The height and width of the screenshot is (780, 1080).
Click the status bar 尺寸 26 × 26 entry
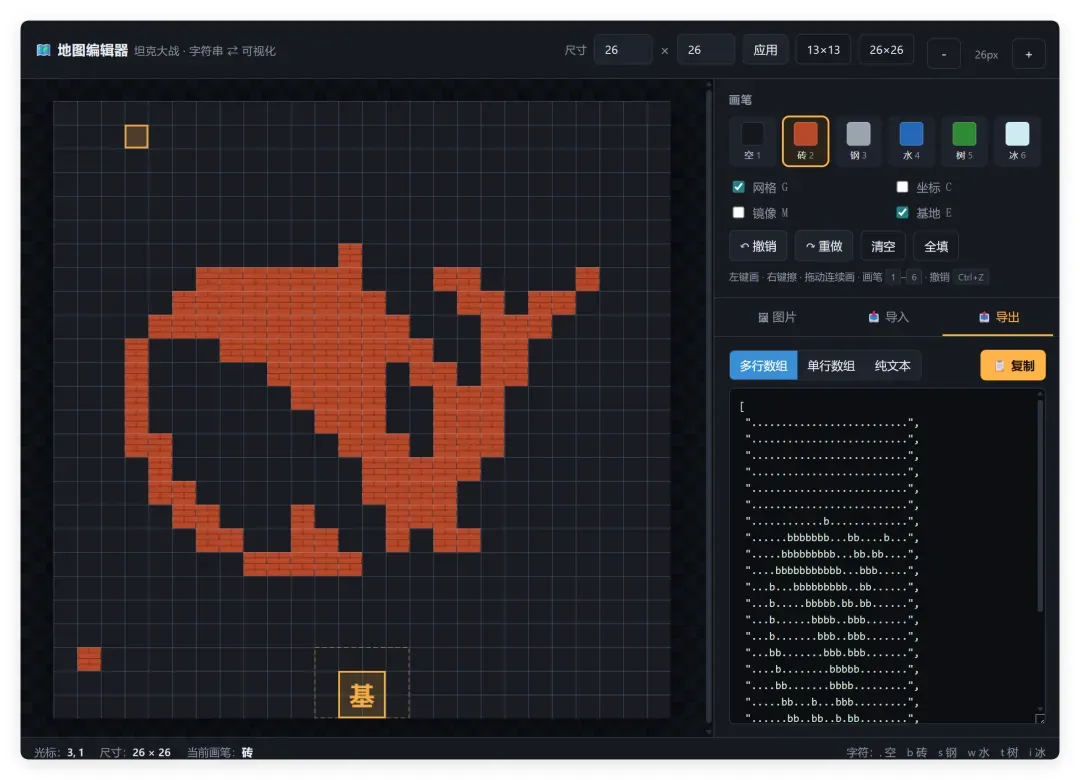135,752
